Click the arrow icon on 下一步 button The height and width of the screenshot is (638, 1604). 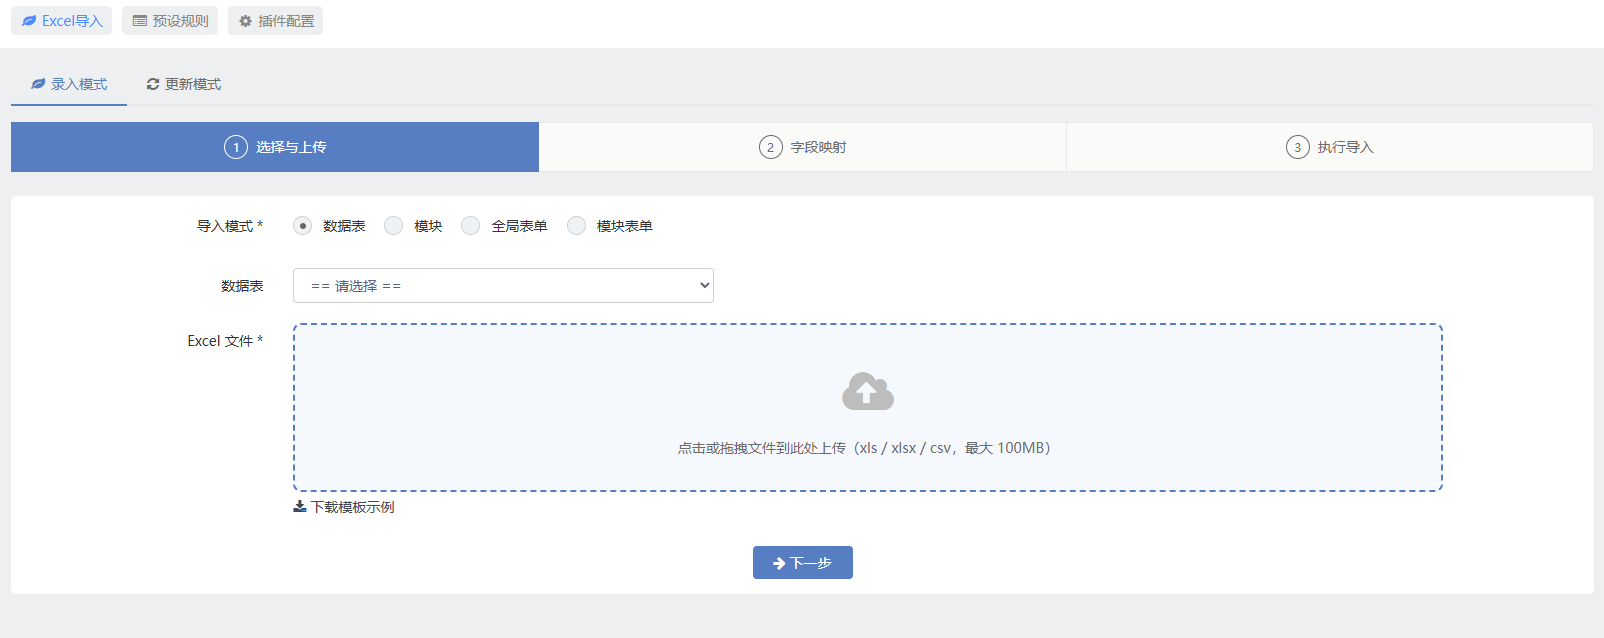tap(779, 563)
